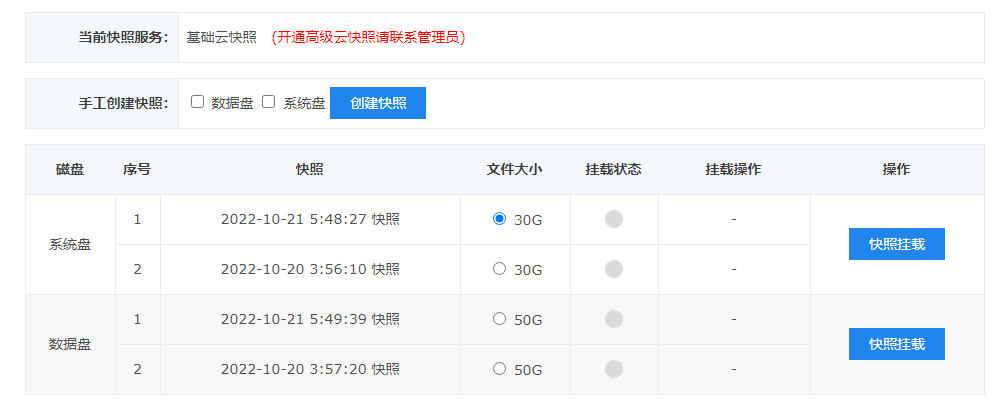Click mount status dot for 3:57:20 snapshot
Image resolution: width=1001 pixels, height=400 pixels.
click(x=614, y=369)
